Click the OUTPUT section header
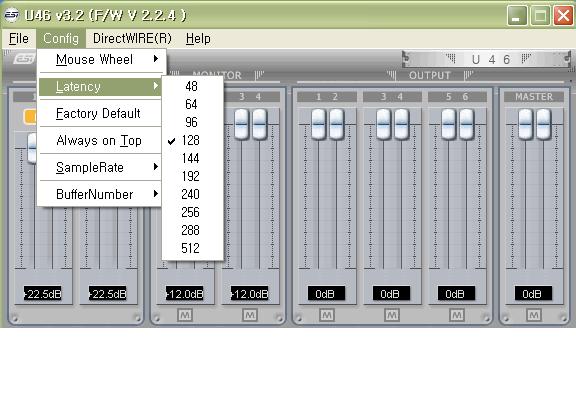 click(430, 75)
